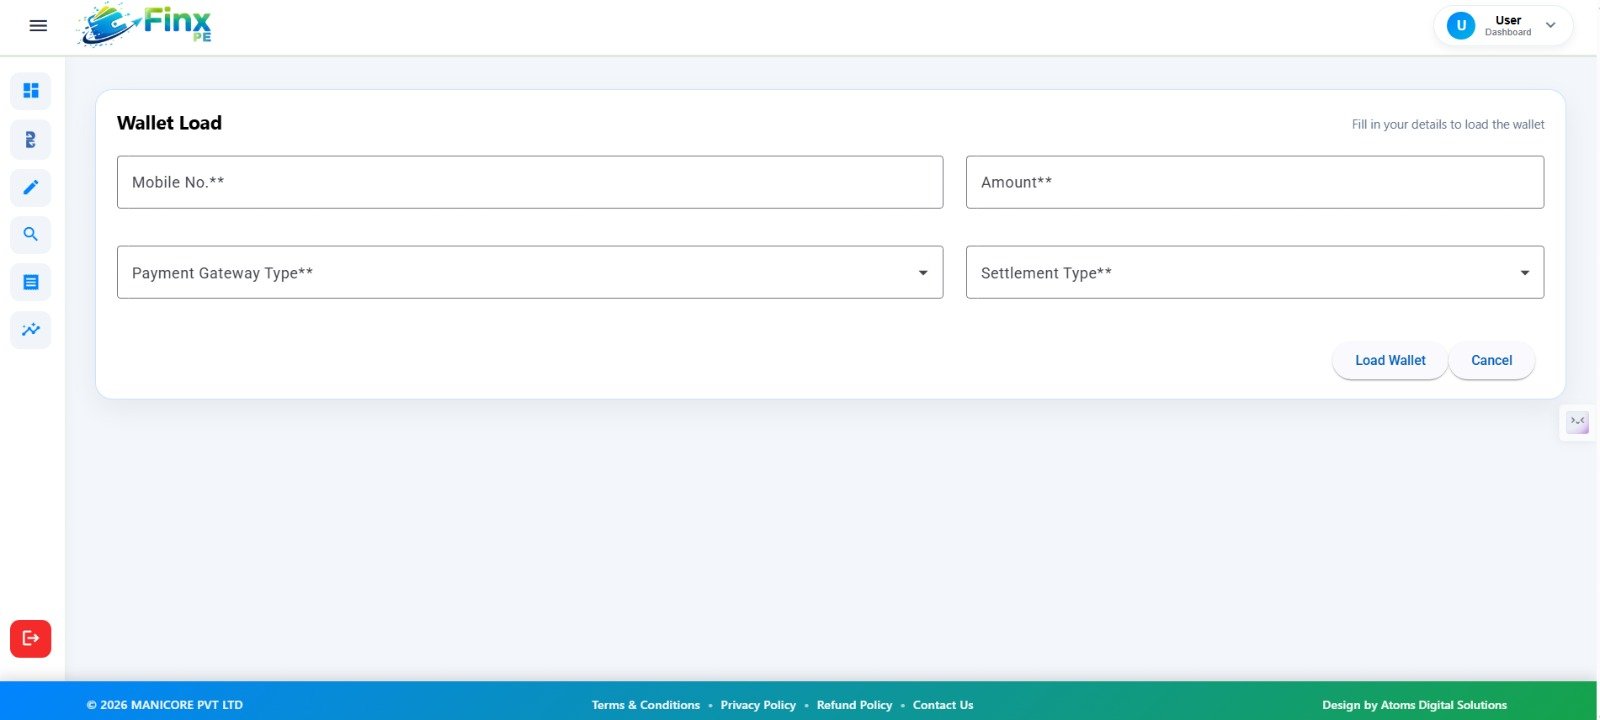The image size is (1600, 720).
Task: Focus the Mobile No. field
Action: tap(530, 182)
